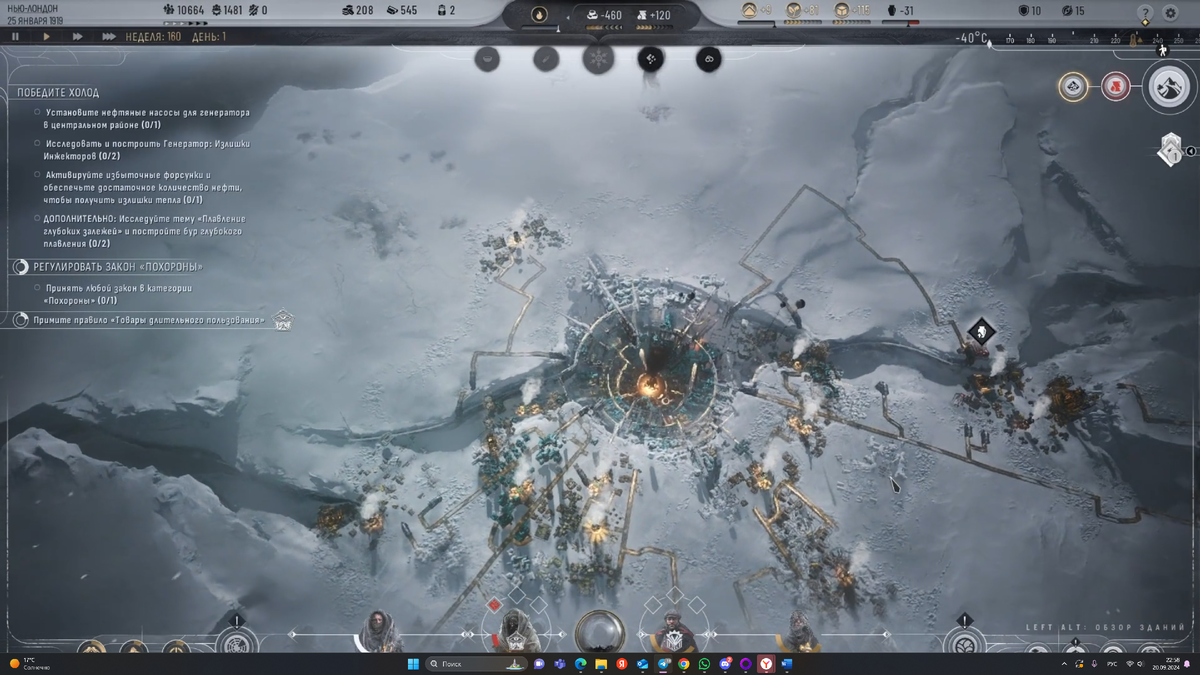
Task: Click the heat deficit value -460
Action: point(603,15)
